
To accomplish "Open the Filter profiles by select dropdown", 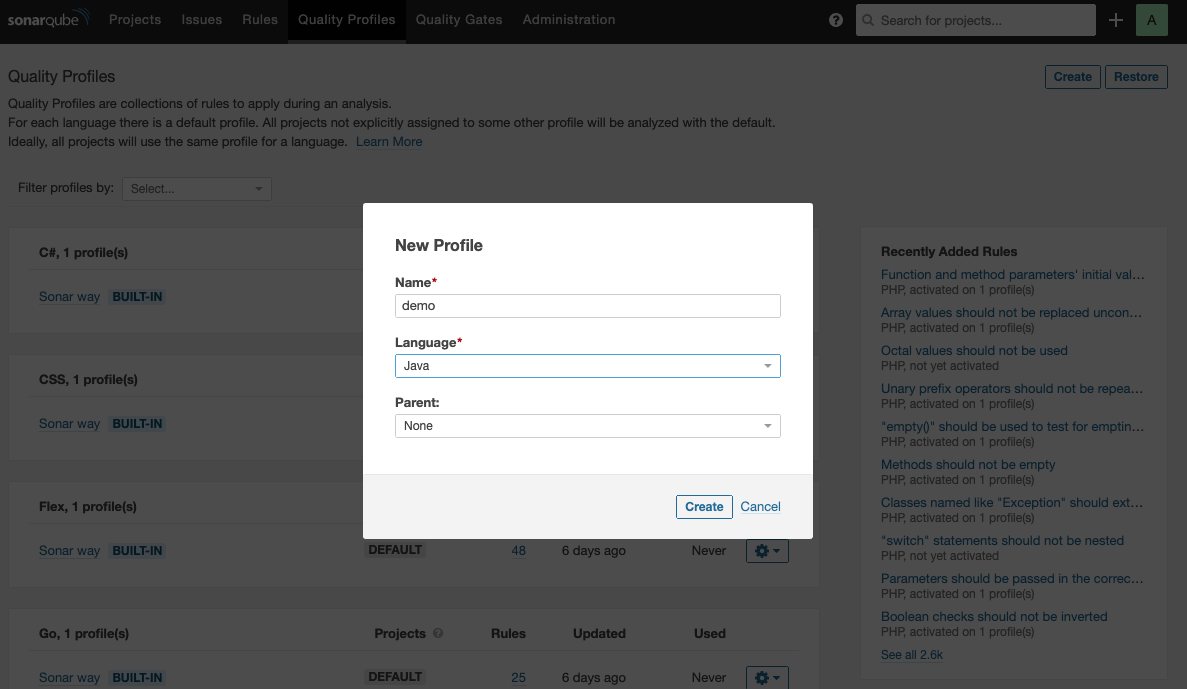I will click(x=196, y=188).
